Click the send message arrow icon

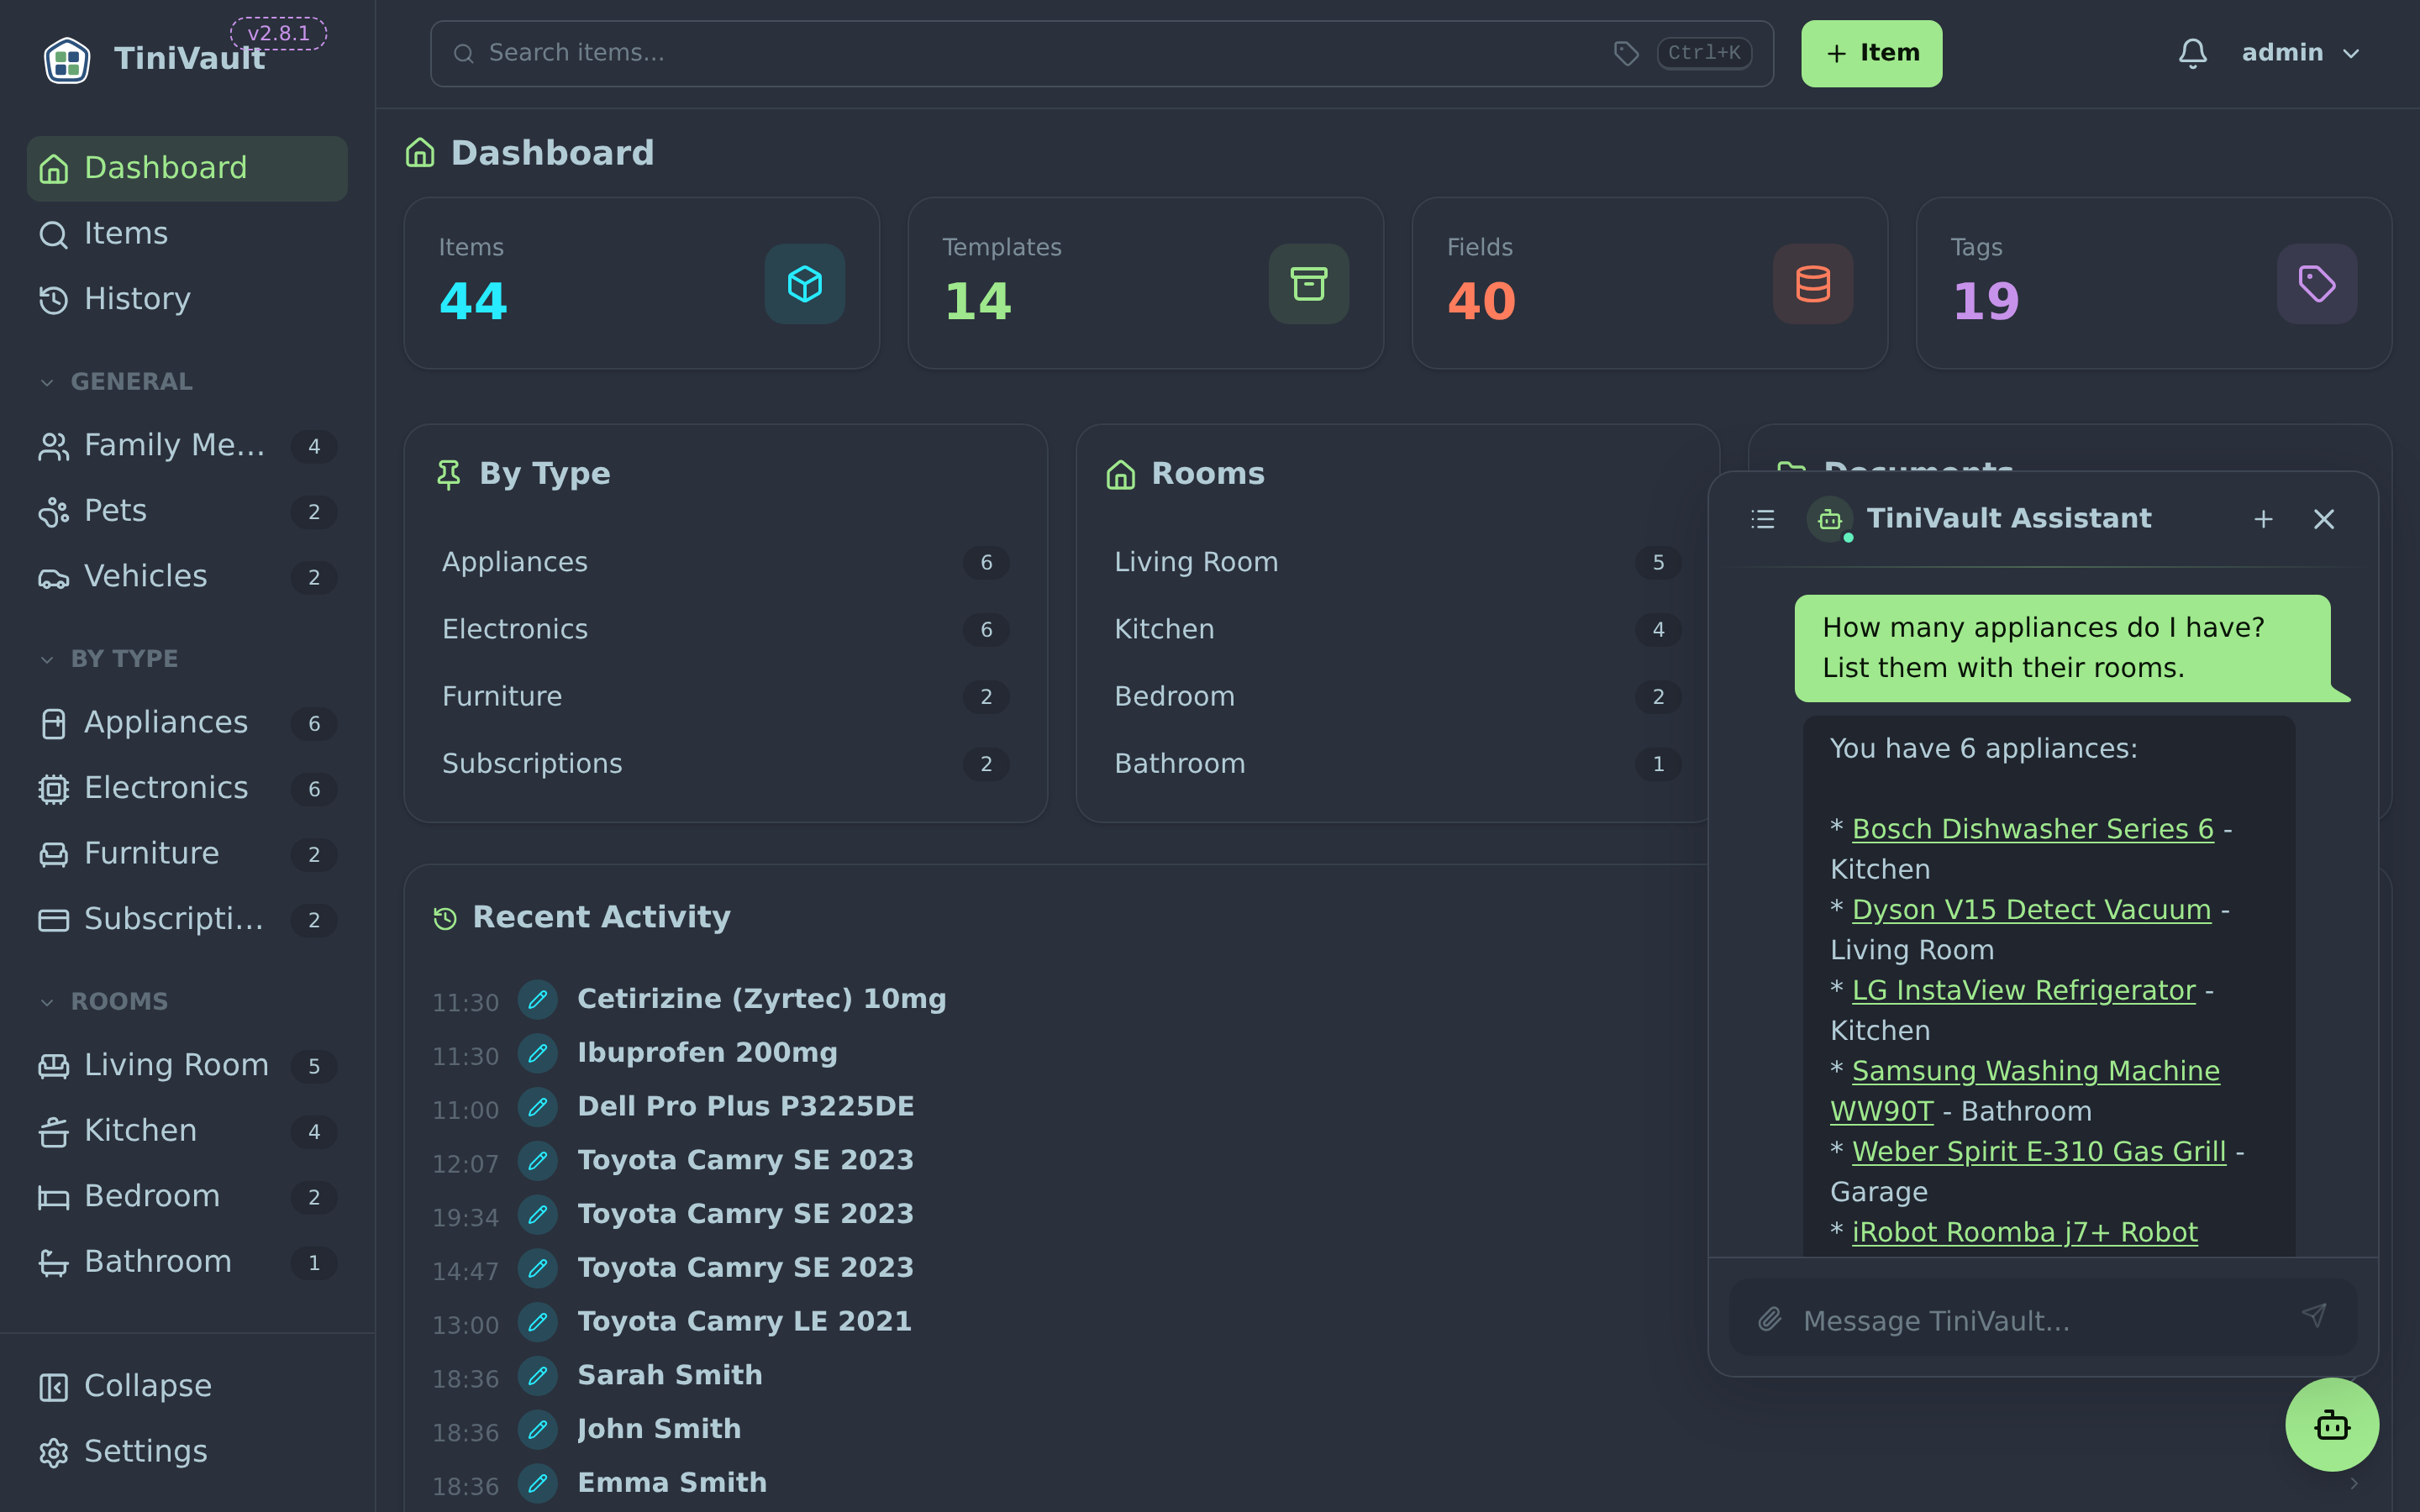[x=2314, y=1315]
